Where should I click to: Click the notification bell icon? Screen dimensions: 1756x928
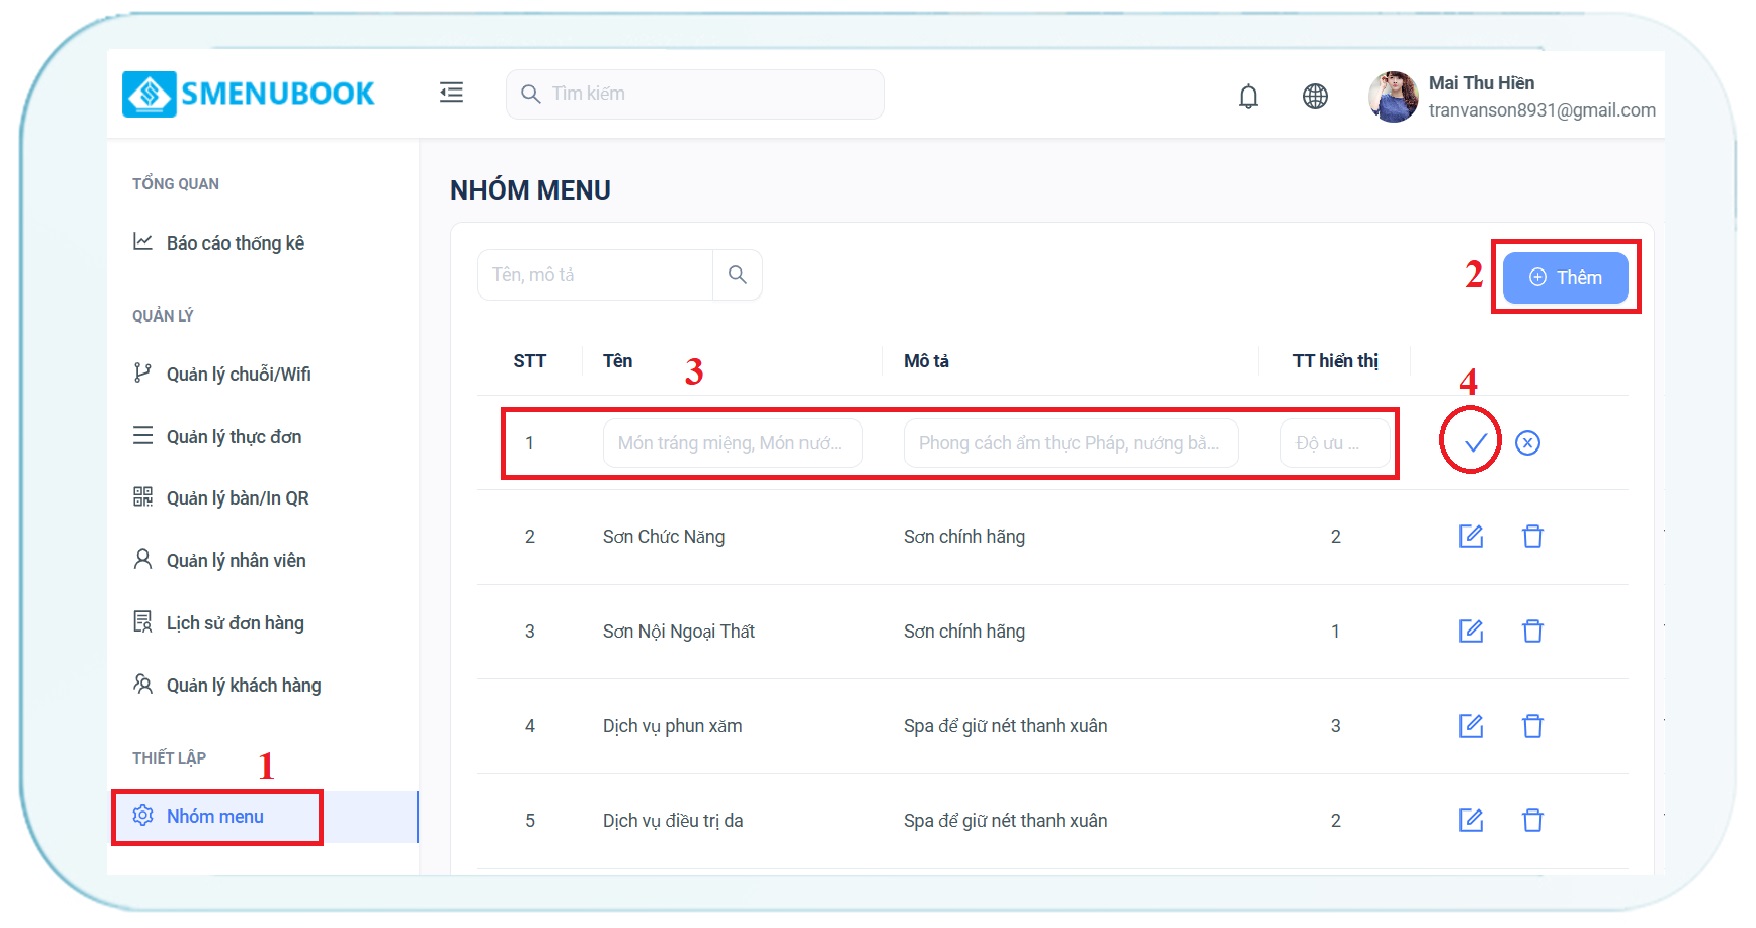(x=1248, y=96)
